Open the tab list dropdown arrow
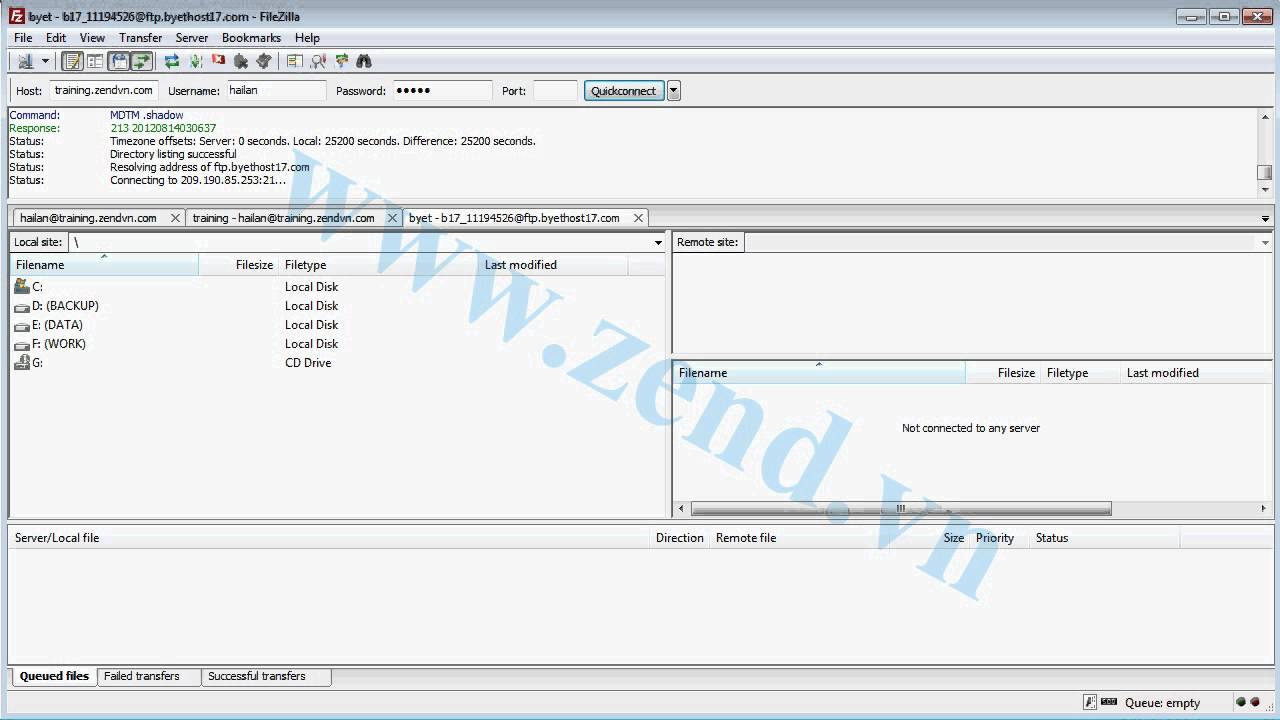This screenshot has width=1280, height=720. tap(1265, 219)
